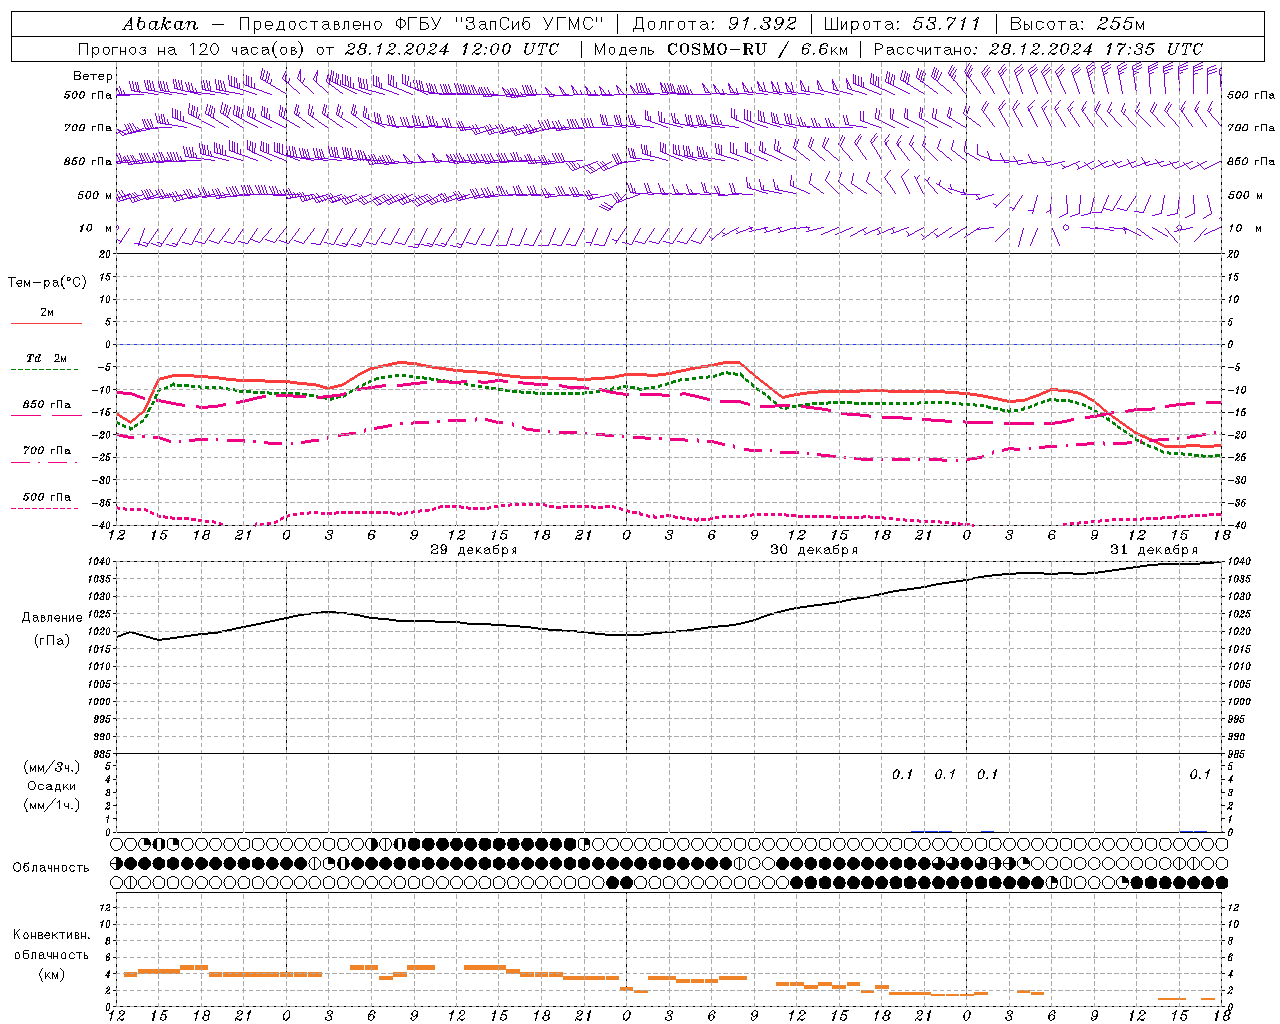Click the 700 гПа temperature legend label
This screenshot has width=1280, height=1024.
click(47, 450)
